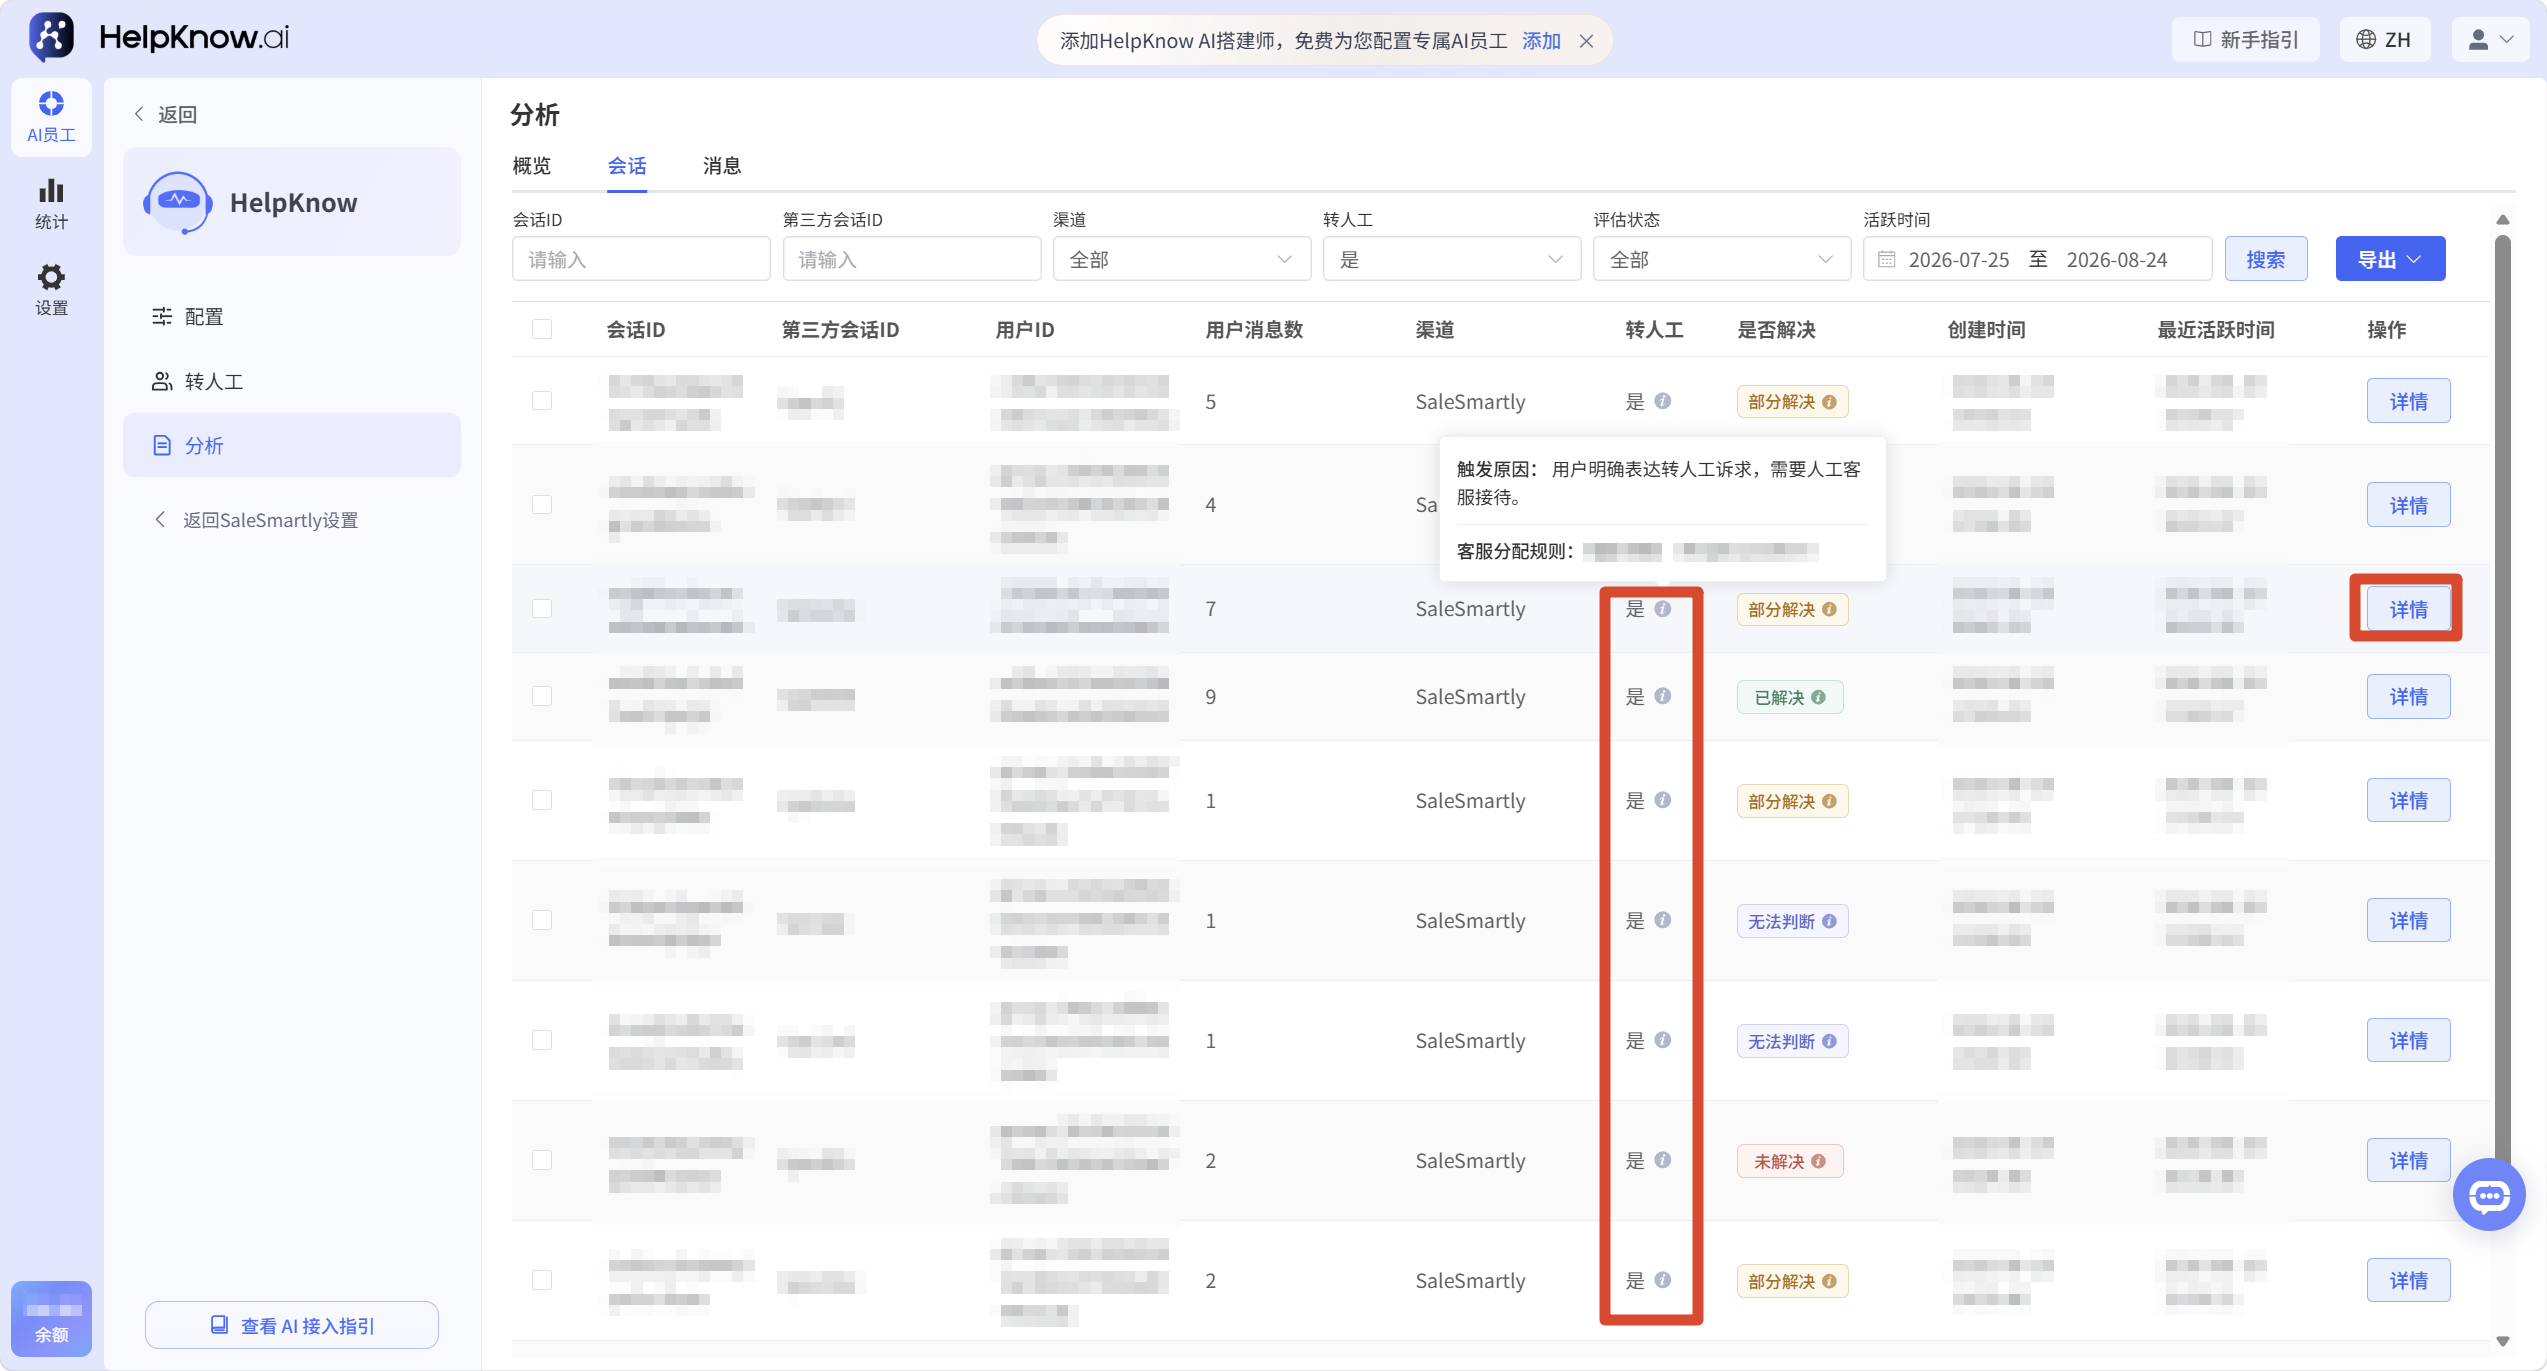Expand the 转人工 filter dropdown
Image resolution: width=2547 pixels, height=1371 pixels.
click(1451, 259)
